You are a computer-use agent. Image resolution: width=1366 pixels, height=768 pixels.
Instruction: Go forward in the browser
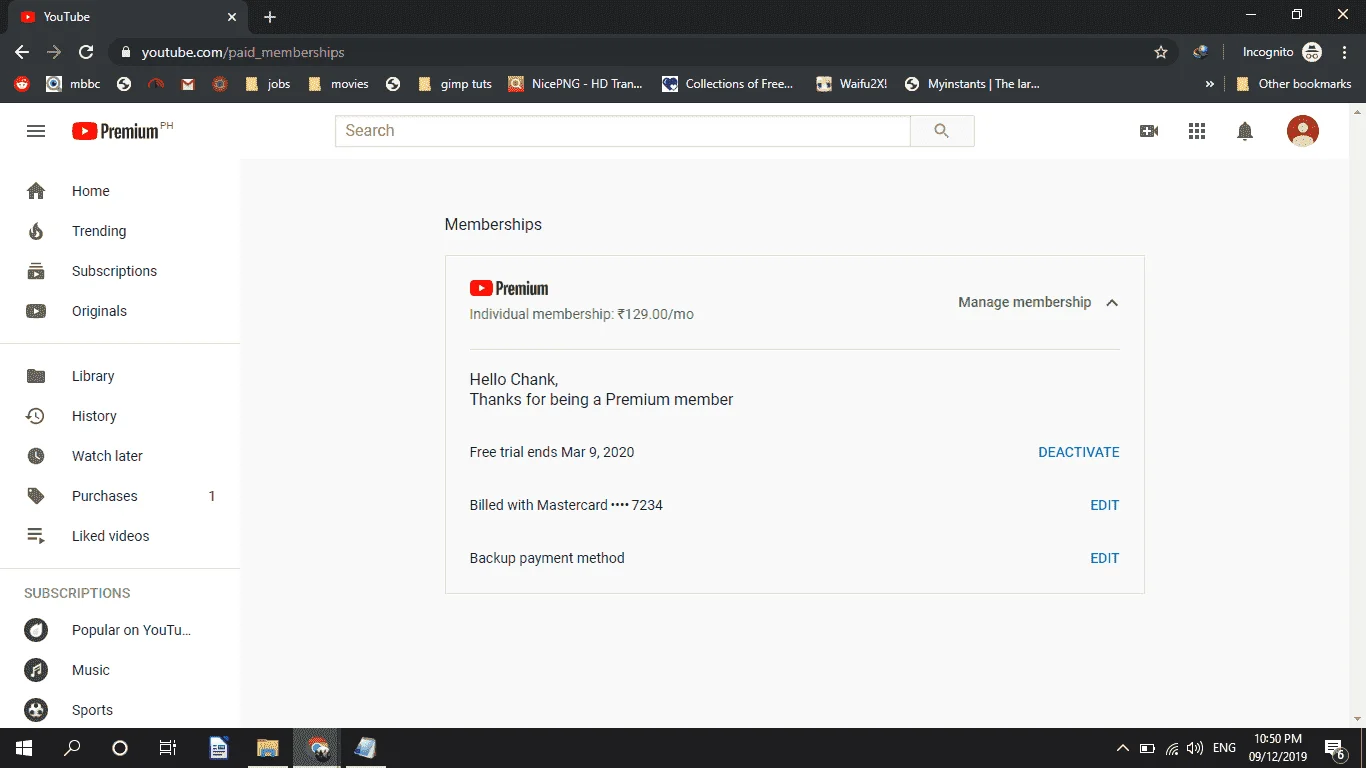tap(54, 52)
